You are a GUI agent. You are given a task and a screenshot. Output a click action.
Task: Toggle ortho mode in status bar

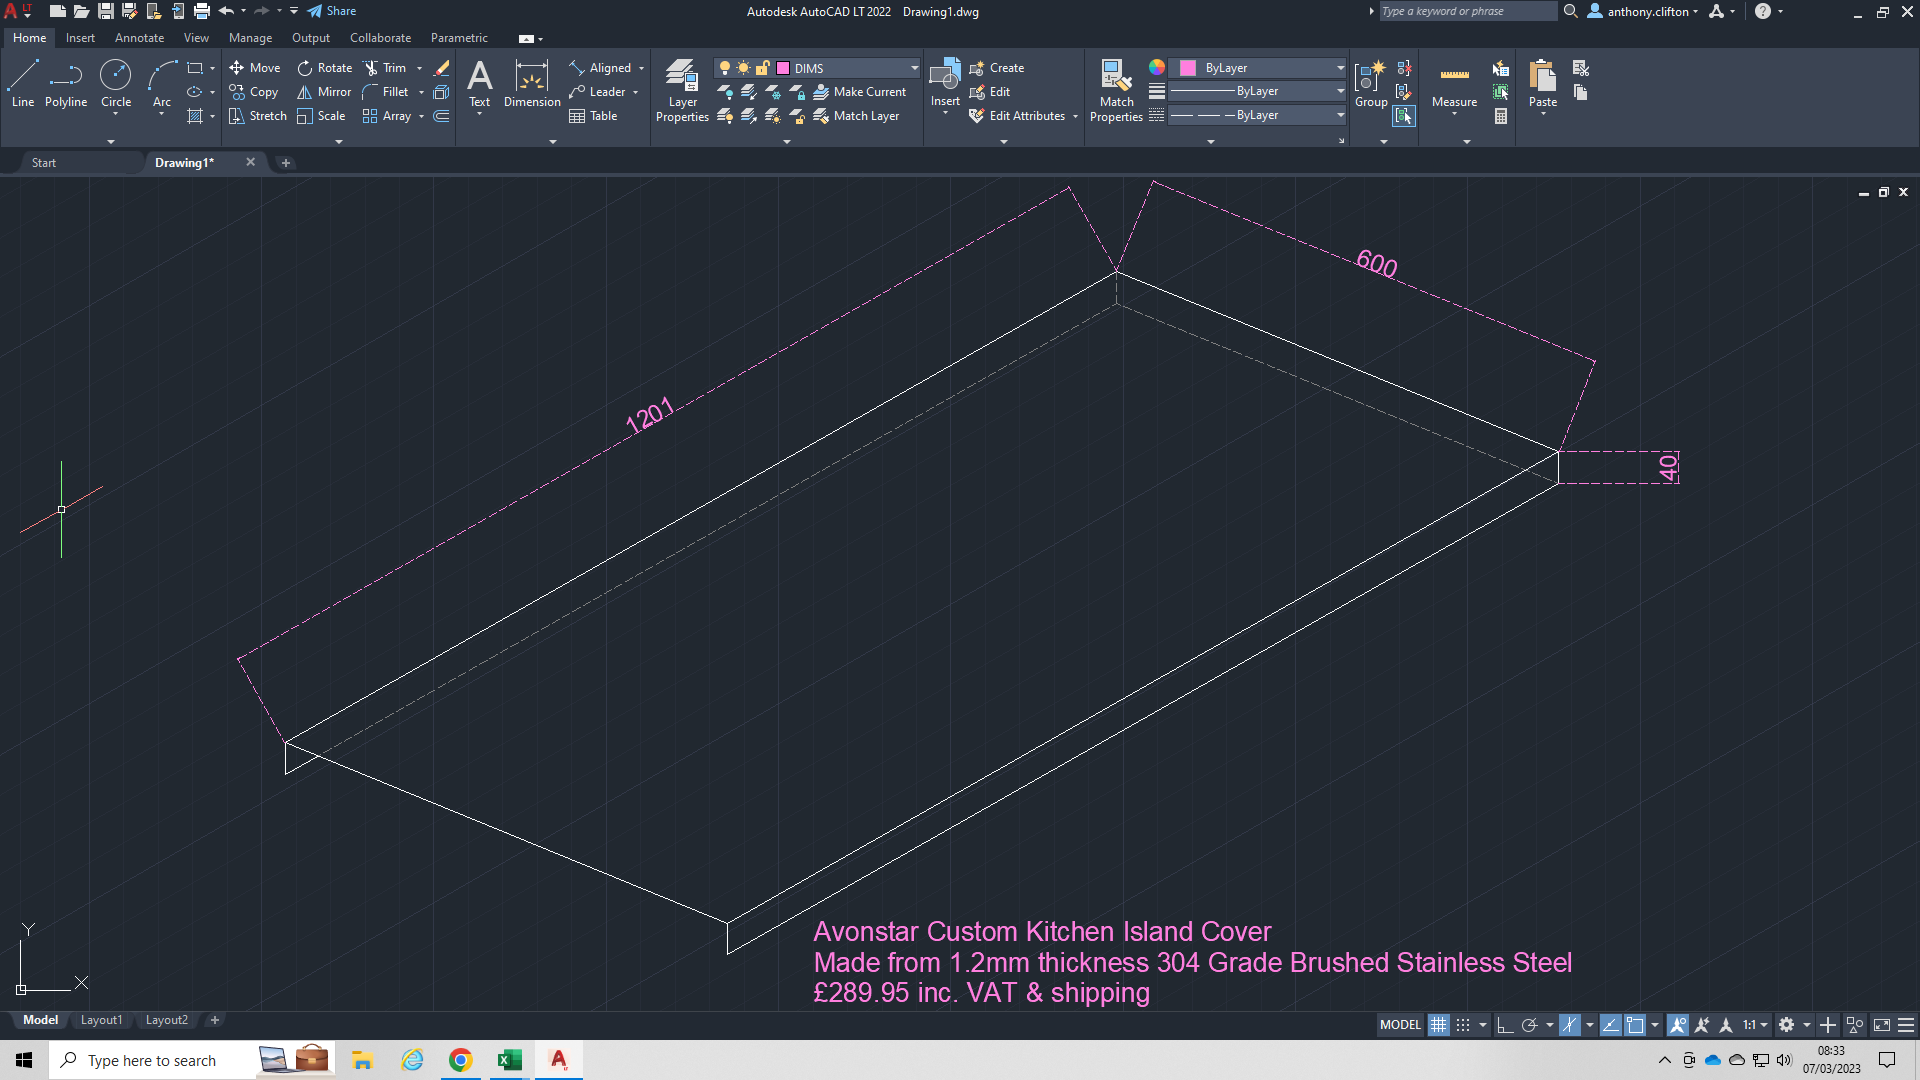1505,1025
